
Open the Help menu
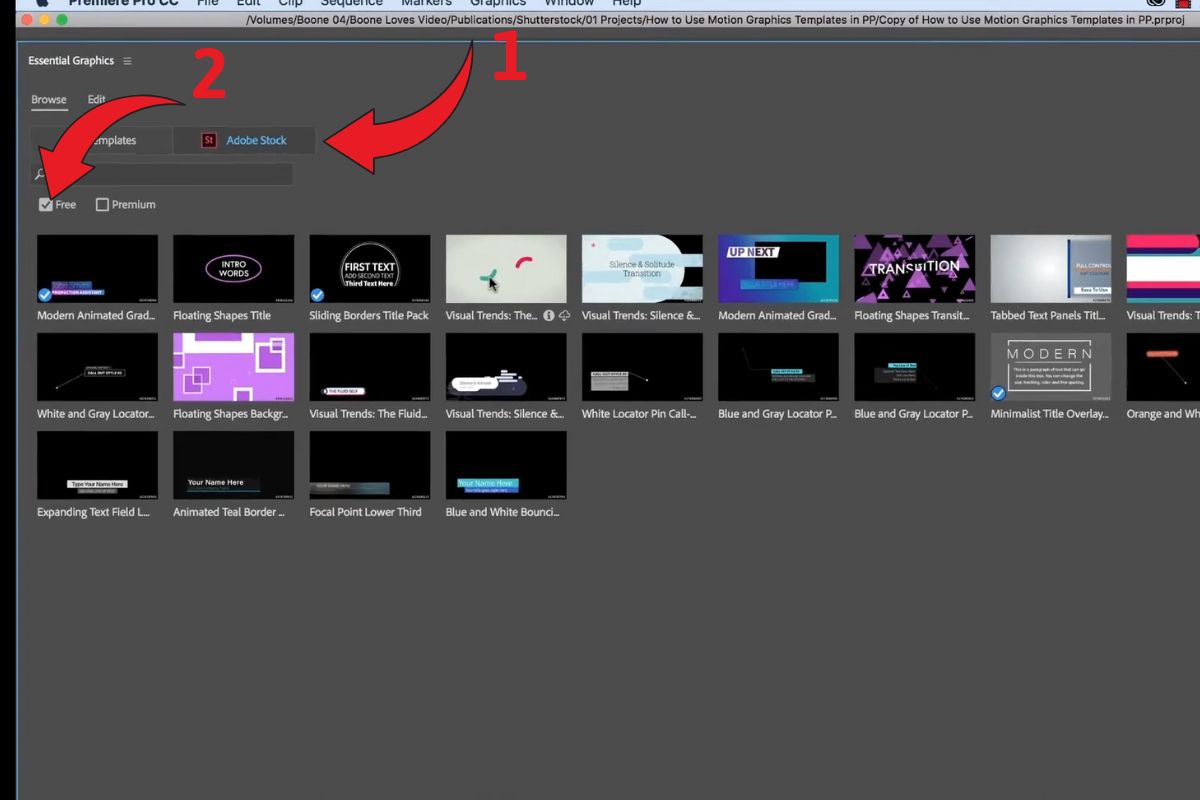pyautogui.click(x=626, y=3)
